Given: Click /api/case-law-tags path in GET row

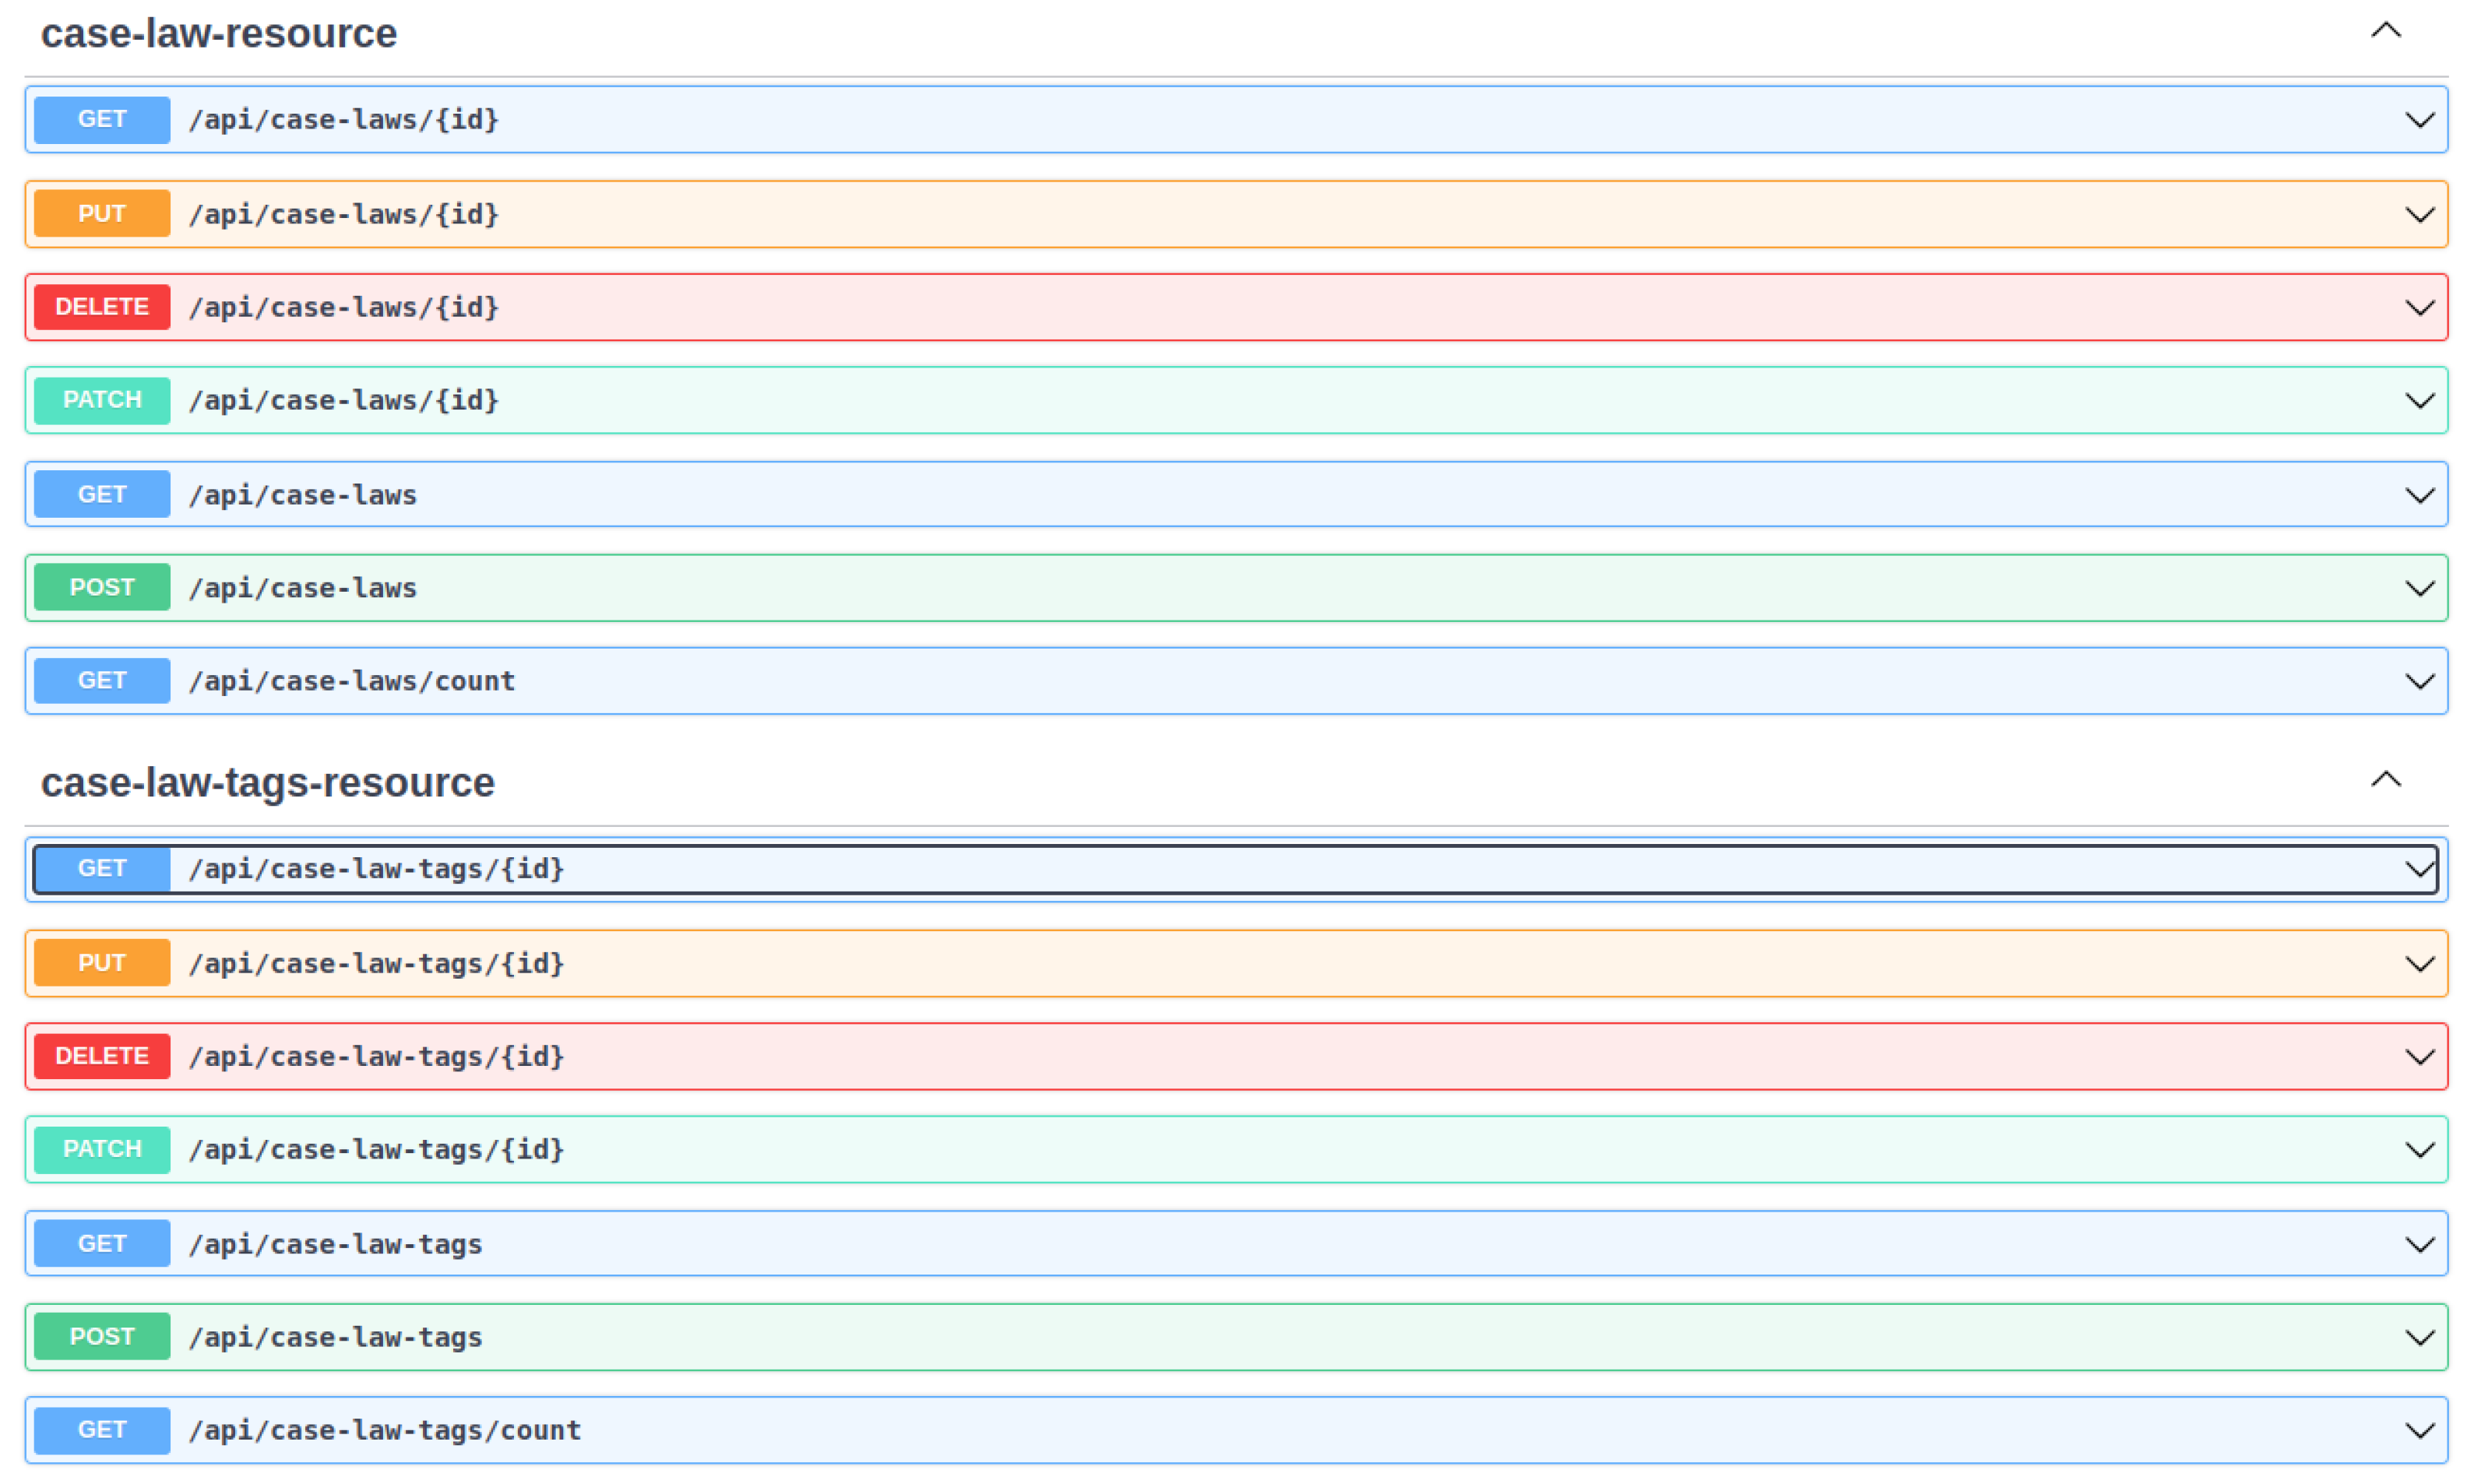Looking at the screenshot, I should click(335, 1244).
